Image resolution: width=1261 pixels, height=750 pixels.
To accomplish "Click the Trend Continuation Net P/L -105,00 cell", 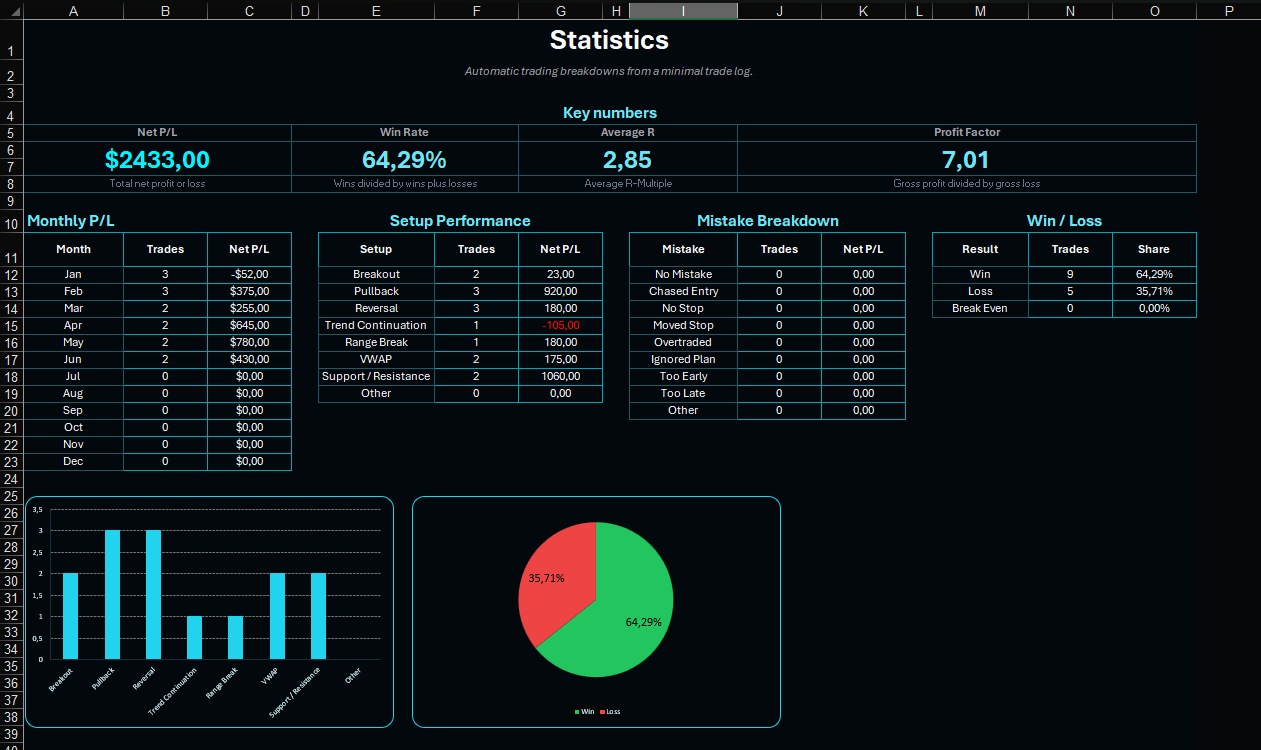I will pos(560,325).
